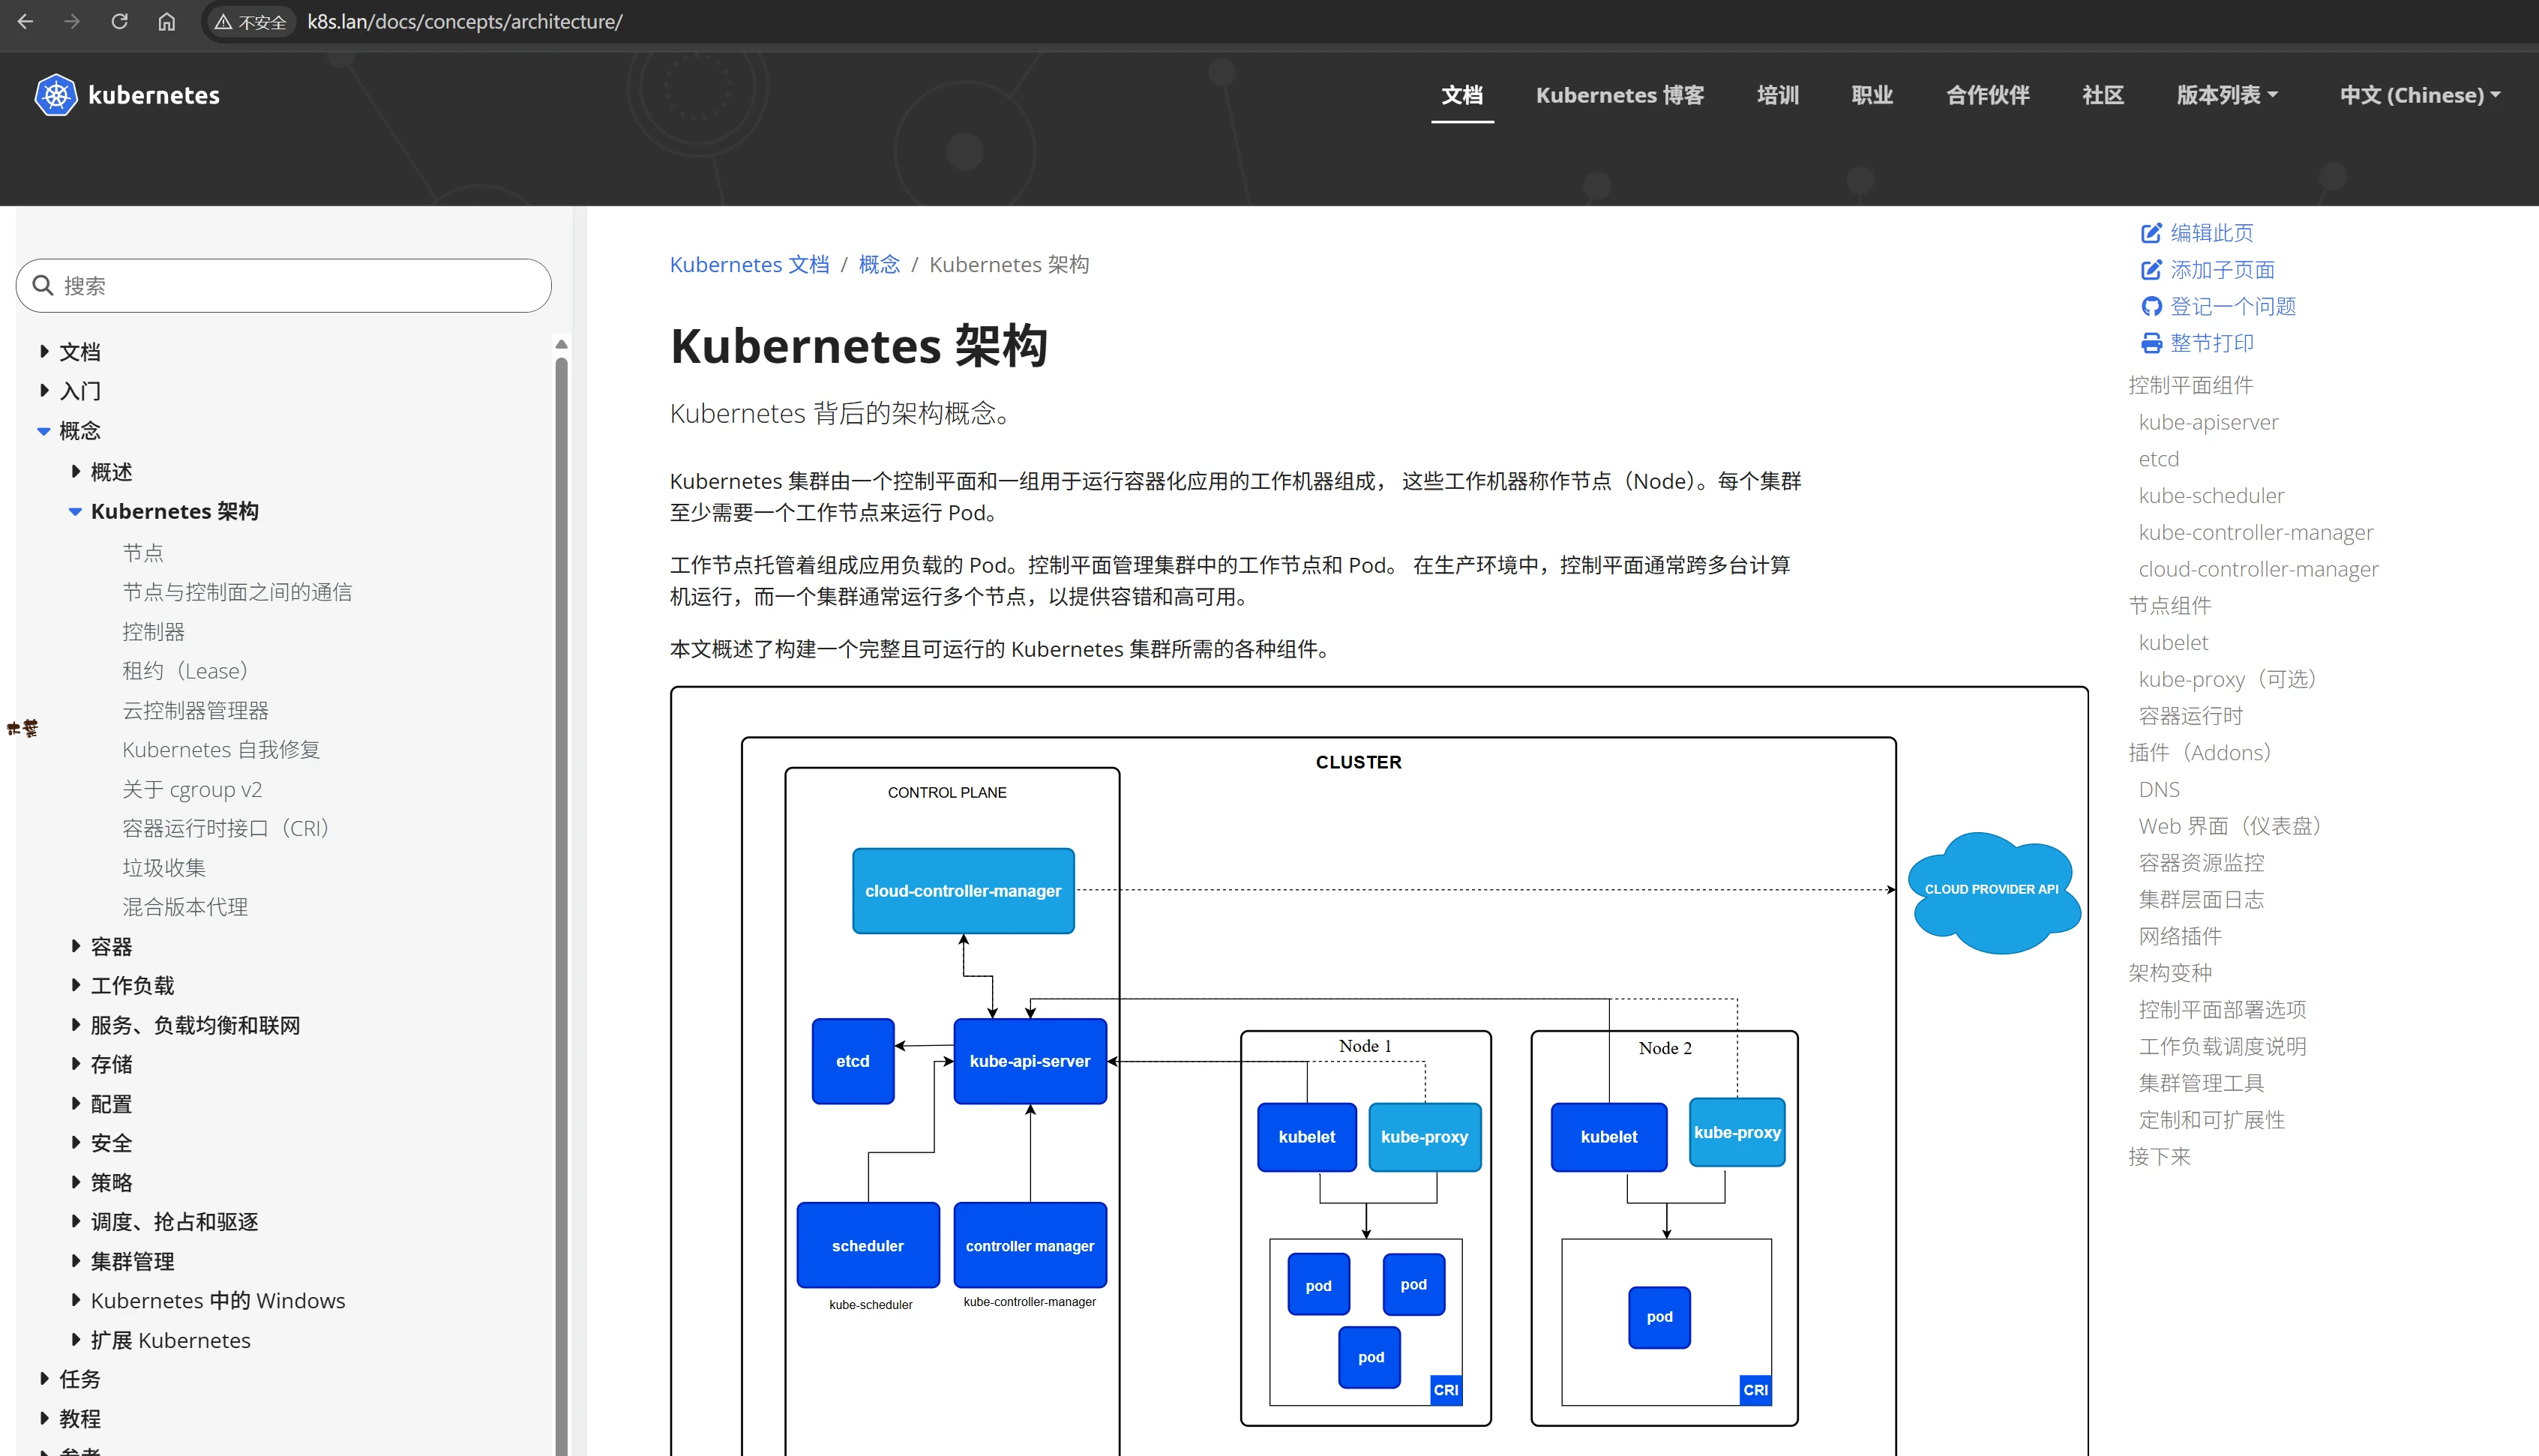Image resolution: width=2539 pixels, height=1456 pixels.
Task: Click the sidebar scrollbar up arrow
Action: click(561, 344)
